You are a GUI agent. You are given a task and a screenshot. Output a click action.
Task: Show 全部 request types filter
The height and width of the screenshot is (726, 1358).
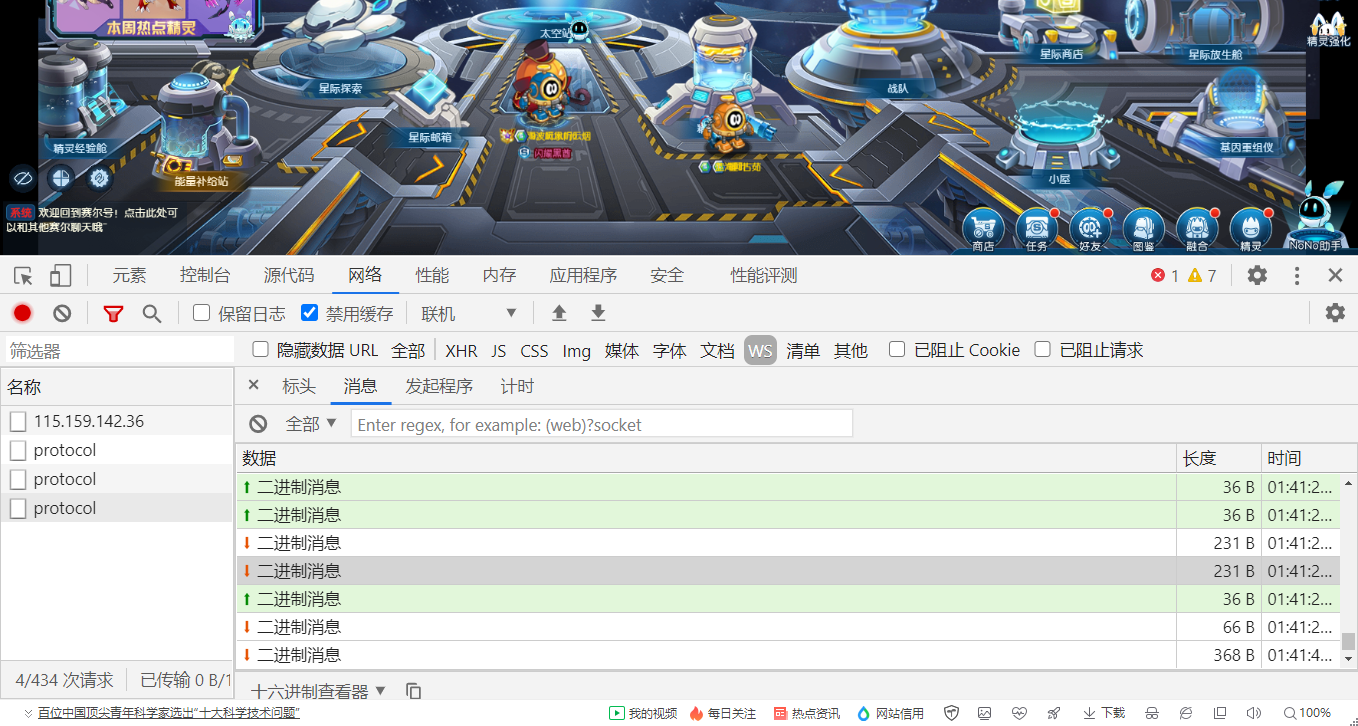coord(408,351)
